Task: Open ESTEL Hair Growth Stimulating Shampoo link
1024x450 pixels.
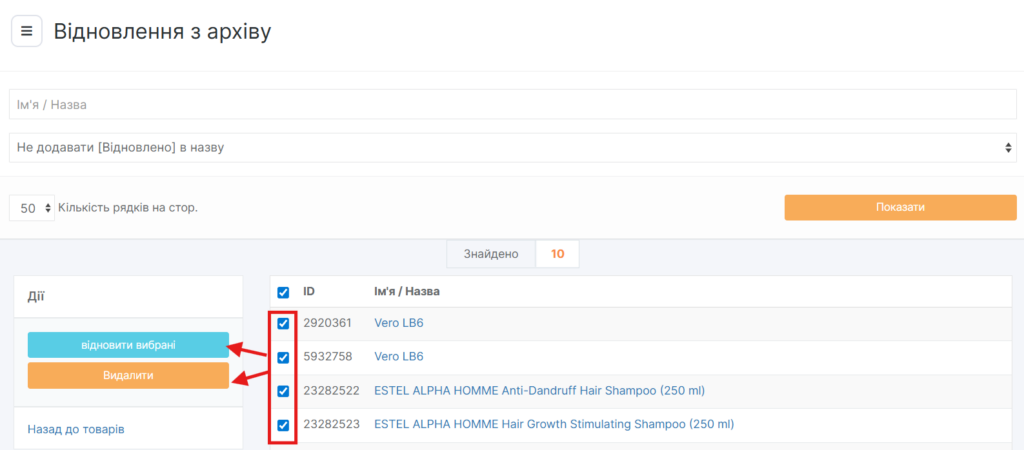Action: tap(553, 424)
